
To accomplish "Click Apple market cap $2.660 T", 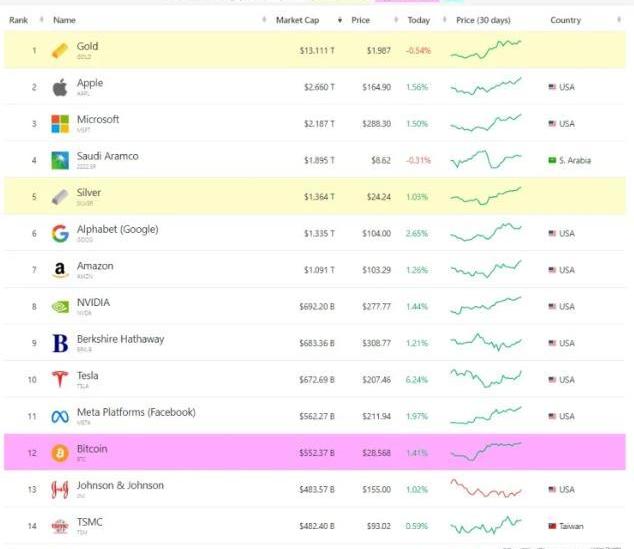I will 319,87.
